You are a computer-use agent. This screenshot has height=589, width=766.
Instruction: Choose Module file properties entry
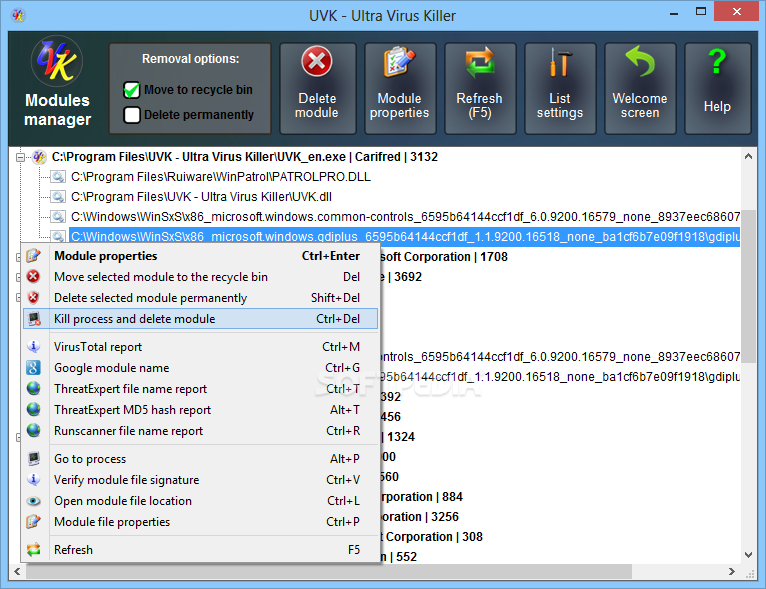point(200,522)
